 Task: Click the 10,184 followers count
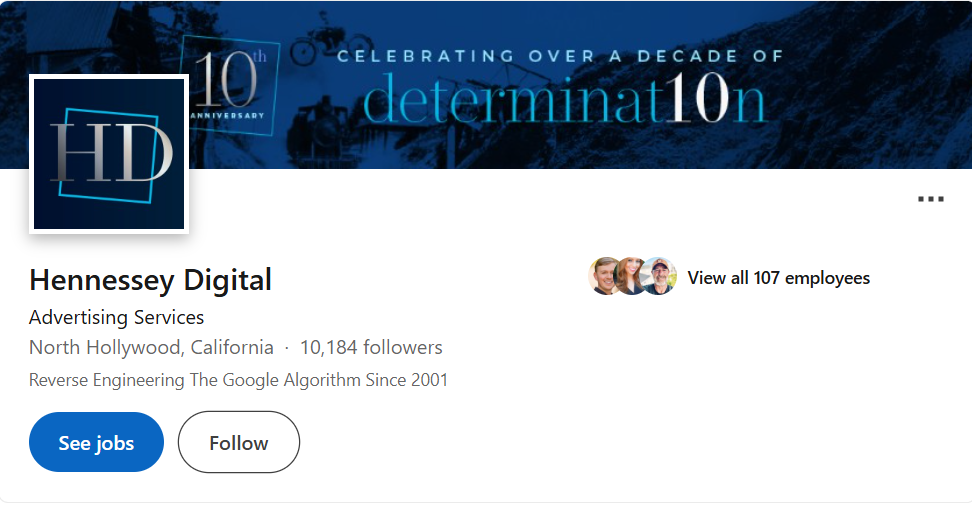point(371,348)
